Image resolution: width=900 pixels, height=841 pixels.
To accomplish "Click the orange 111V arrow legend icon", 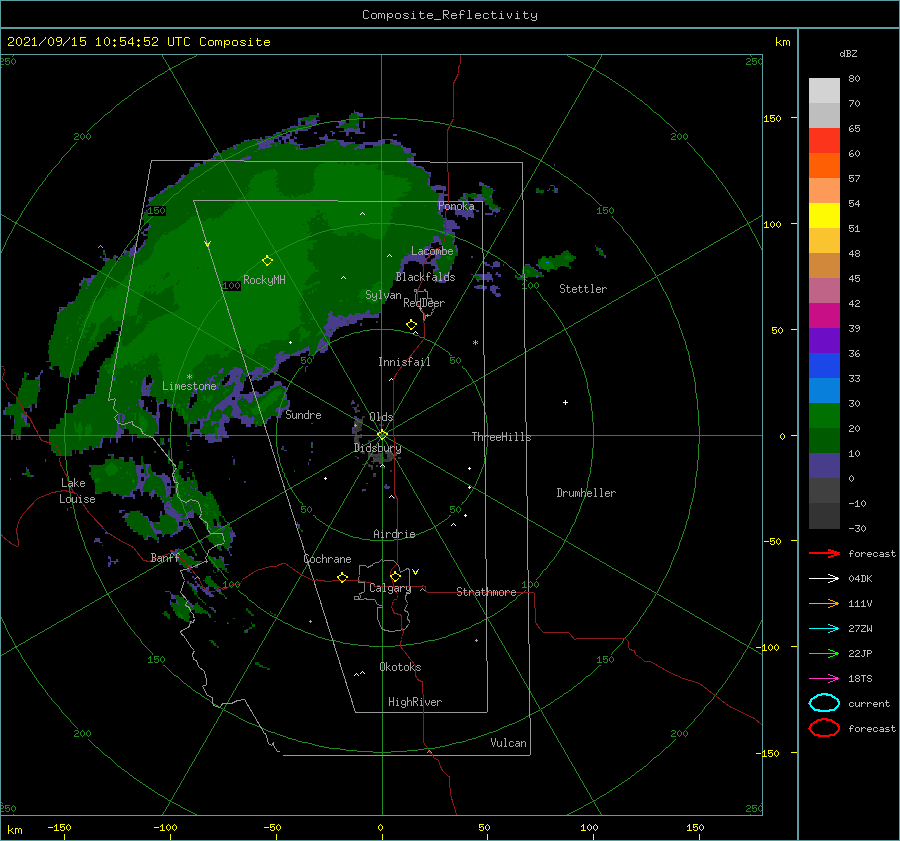I will click(824, 603).
